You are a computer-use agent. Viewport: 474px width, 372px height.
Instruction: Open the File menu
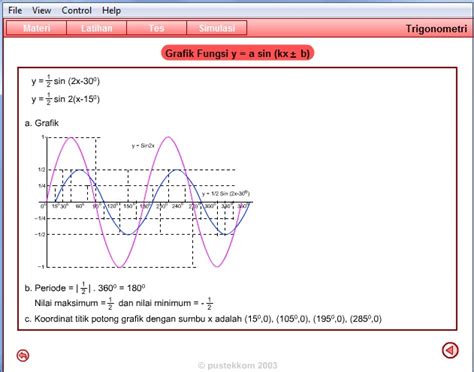pos(15,10)
